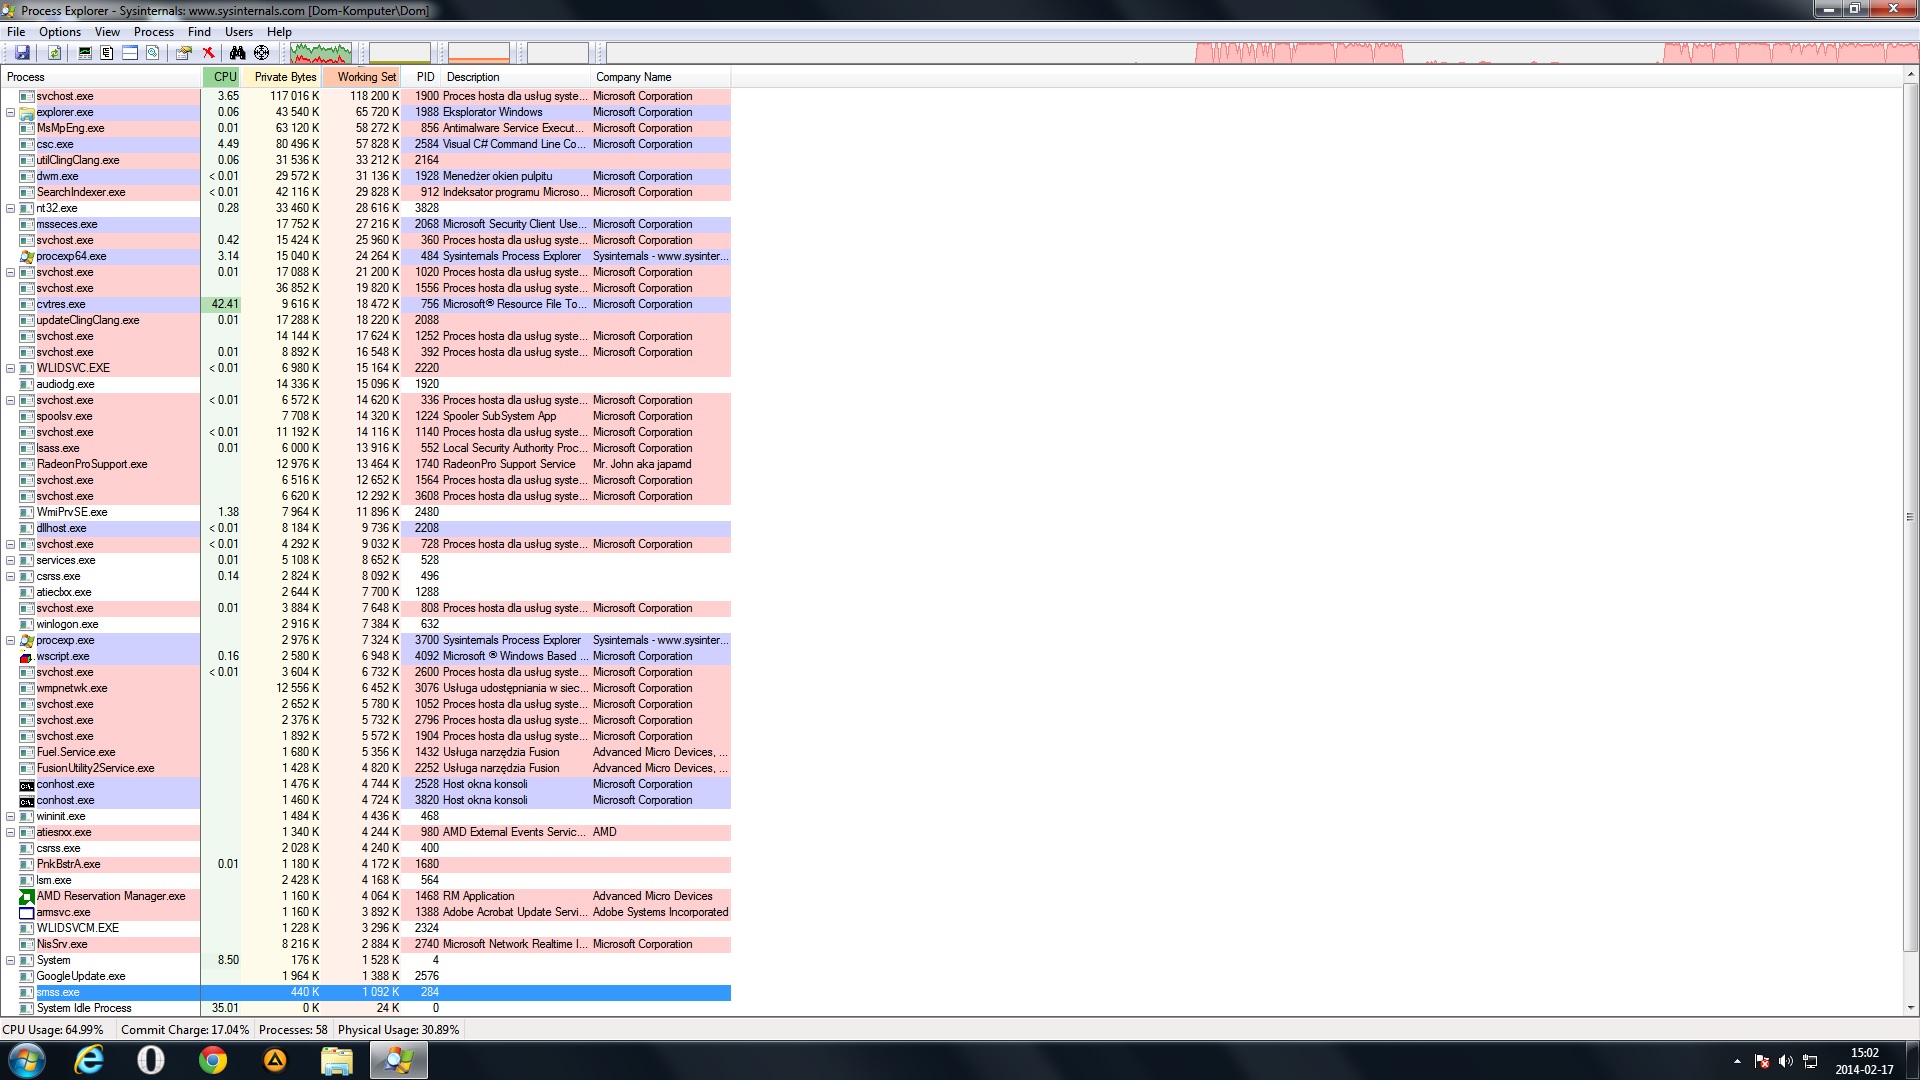This screenshot has width=1920, height=1080.
Task: Select the MsMpEng.exe process row
Action: pos(366,128)
